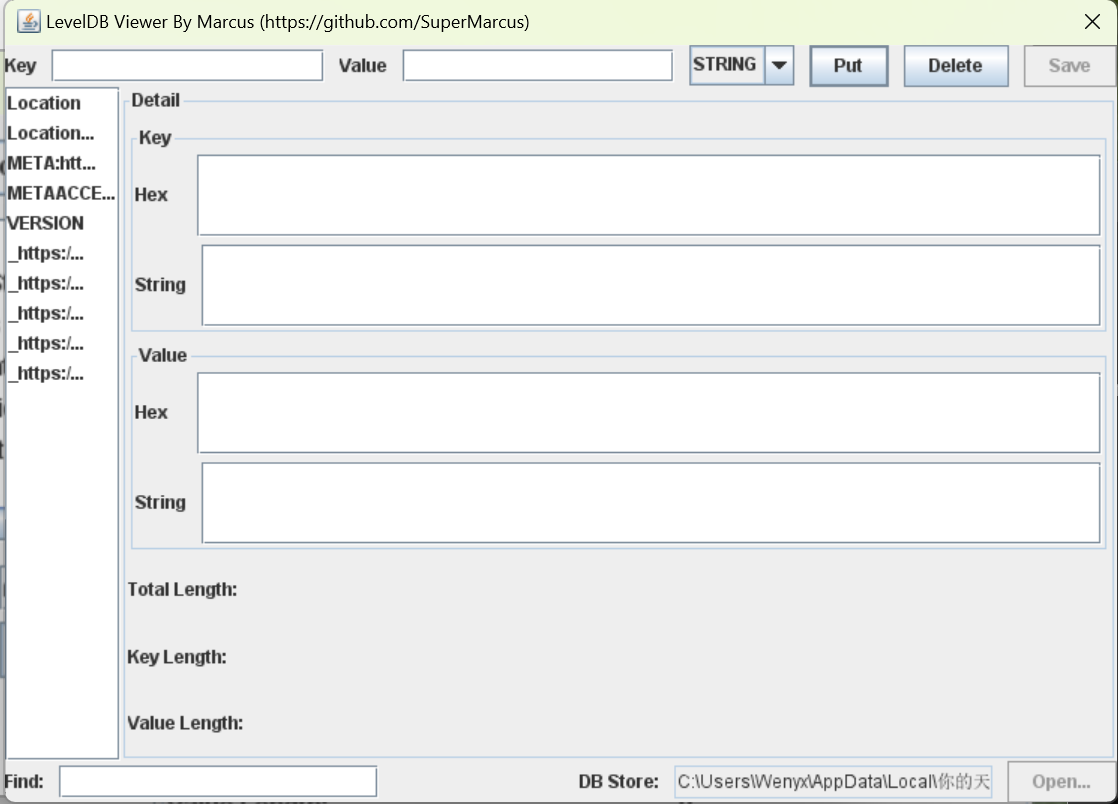Click the Key String text area
The height and width of the screenshot is (804, 1118).
651,285
